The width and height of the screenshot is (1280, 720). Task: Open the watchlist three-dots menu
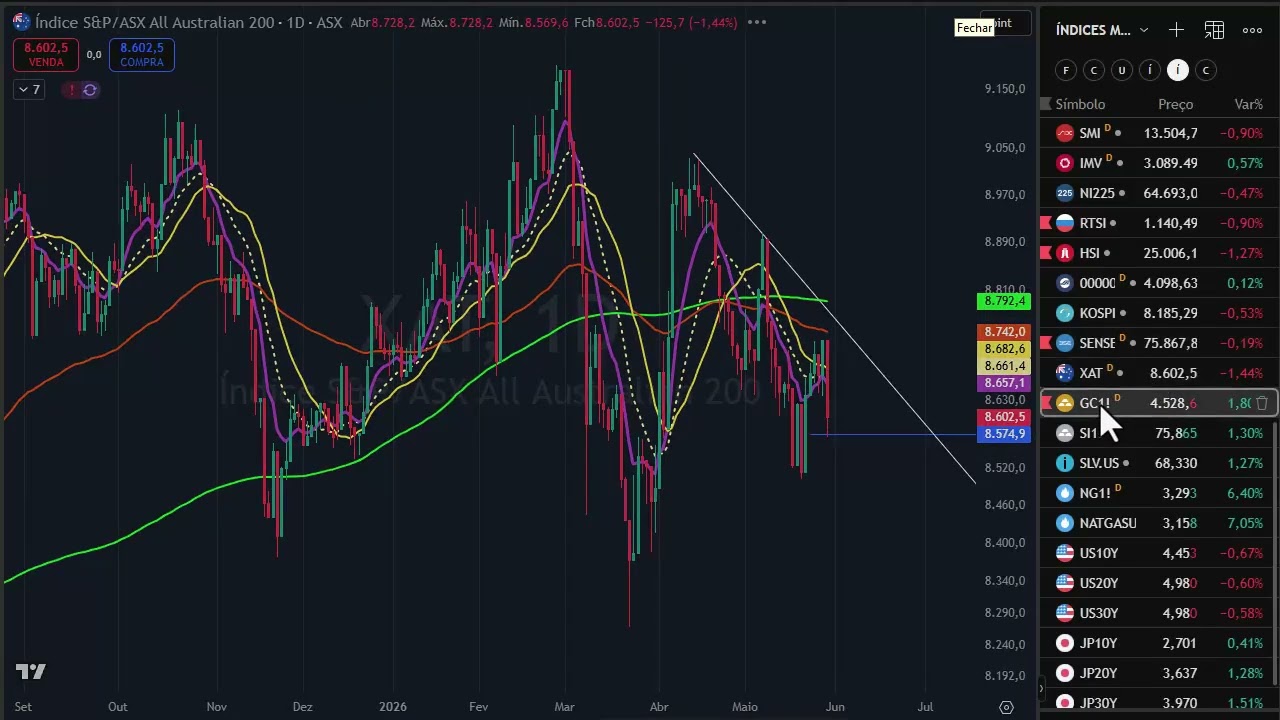point(1252,30)
